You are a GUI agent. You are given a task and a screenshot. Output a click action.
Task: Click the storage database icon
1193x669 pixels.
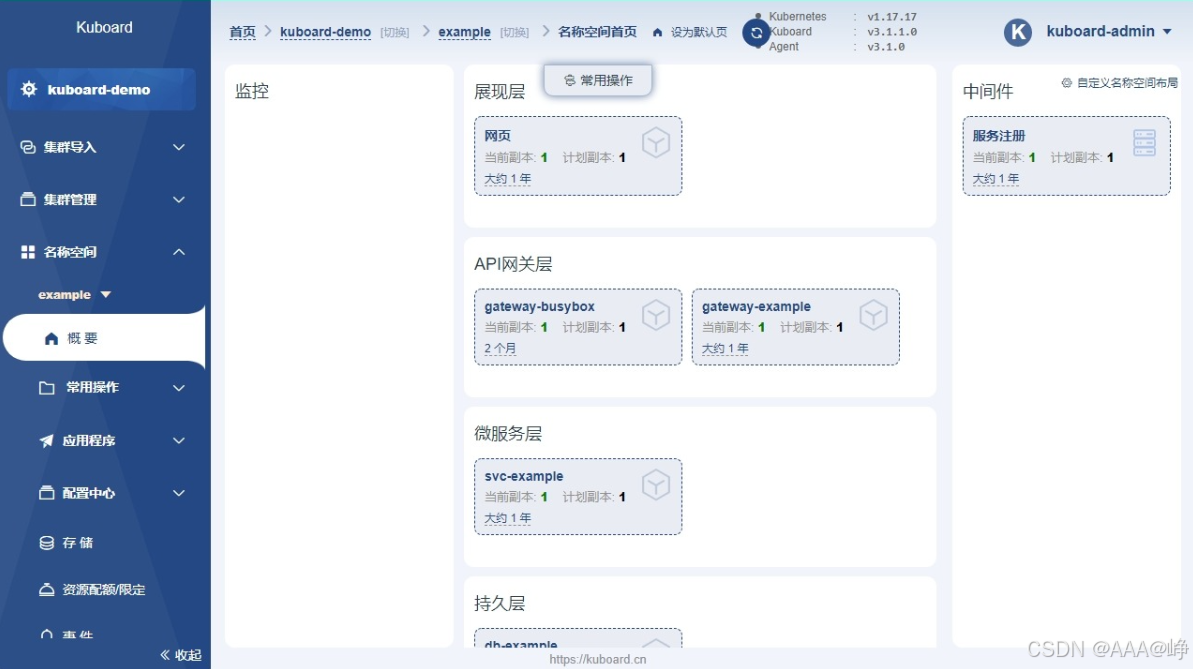(46, 543)
